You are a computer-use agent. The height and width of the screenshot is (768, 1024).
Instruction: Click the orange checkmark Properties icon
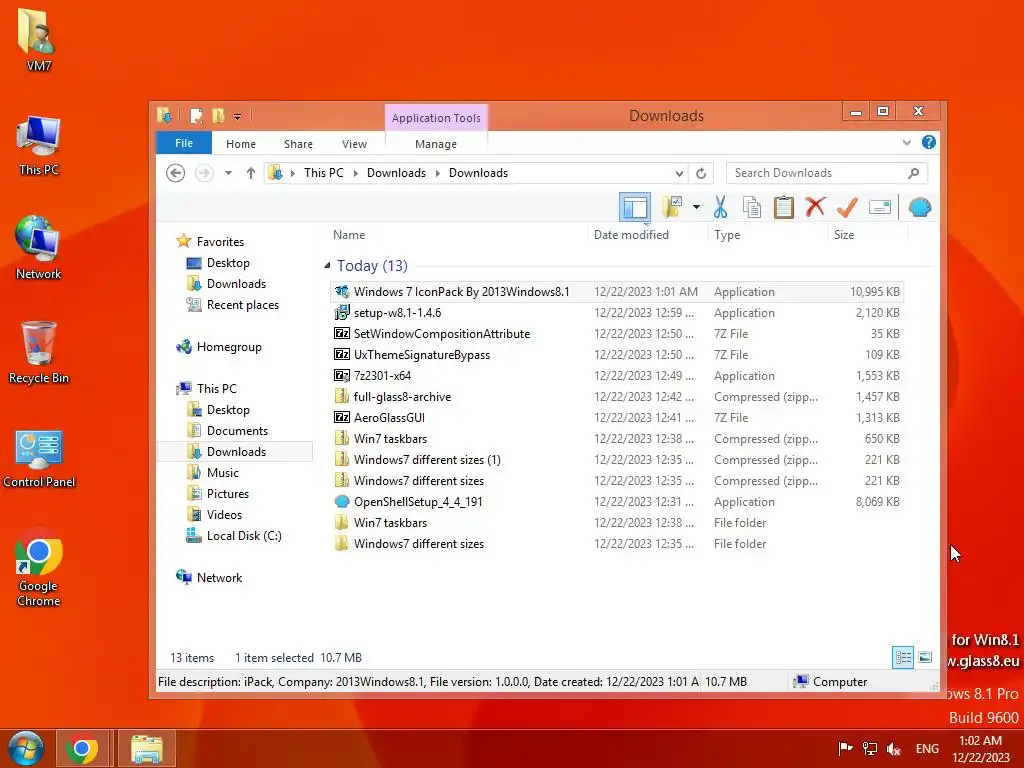[847, 207]
